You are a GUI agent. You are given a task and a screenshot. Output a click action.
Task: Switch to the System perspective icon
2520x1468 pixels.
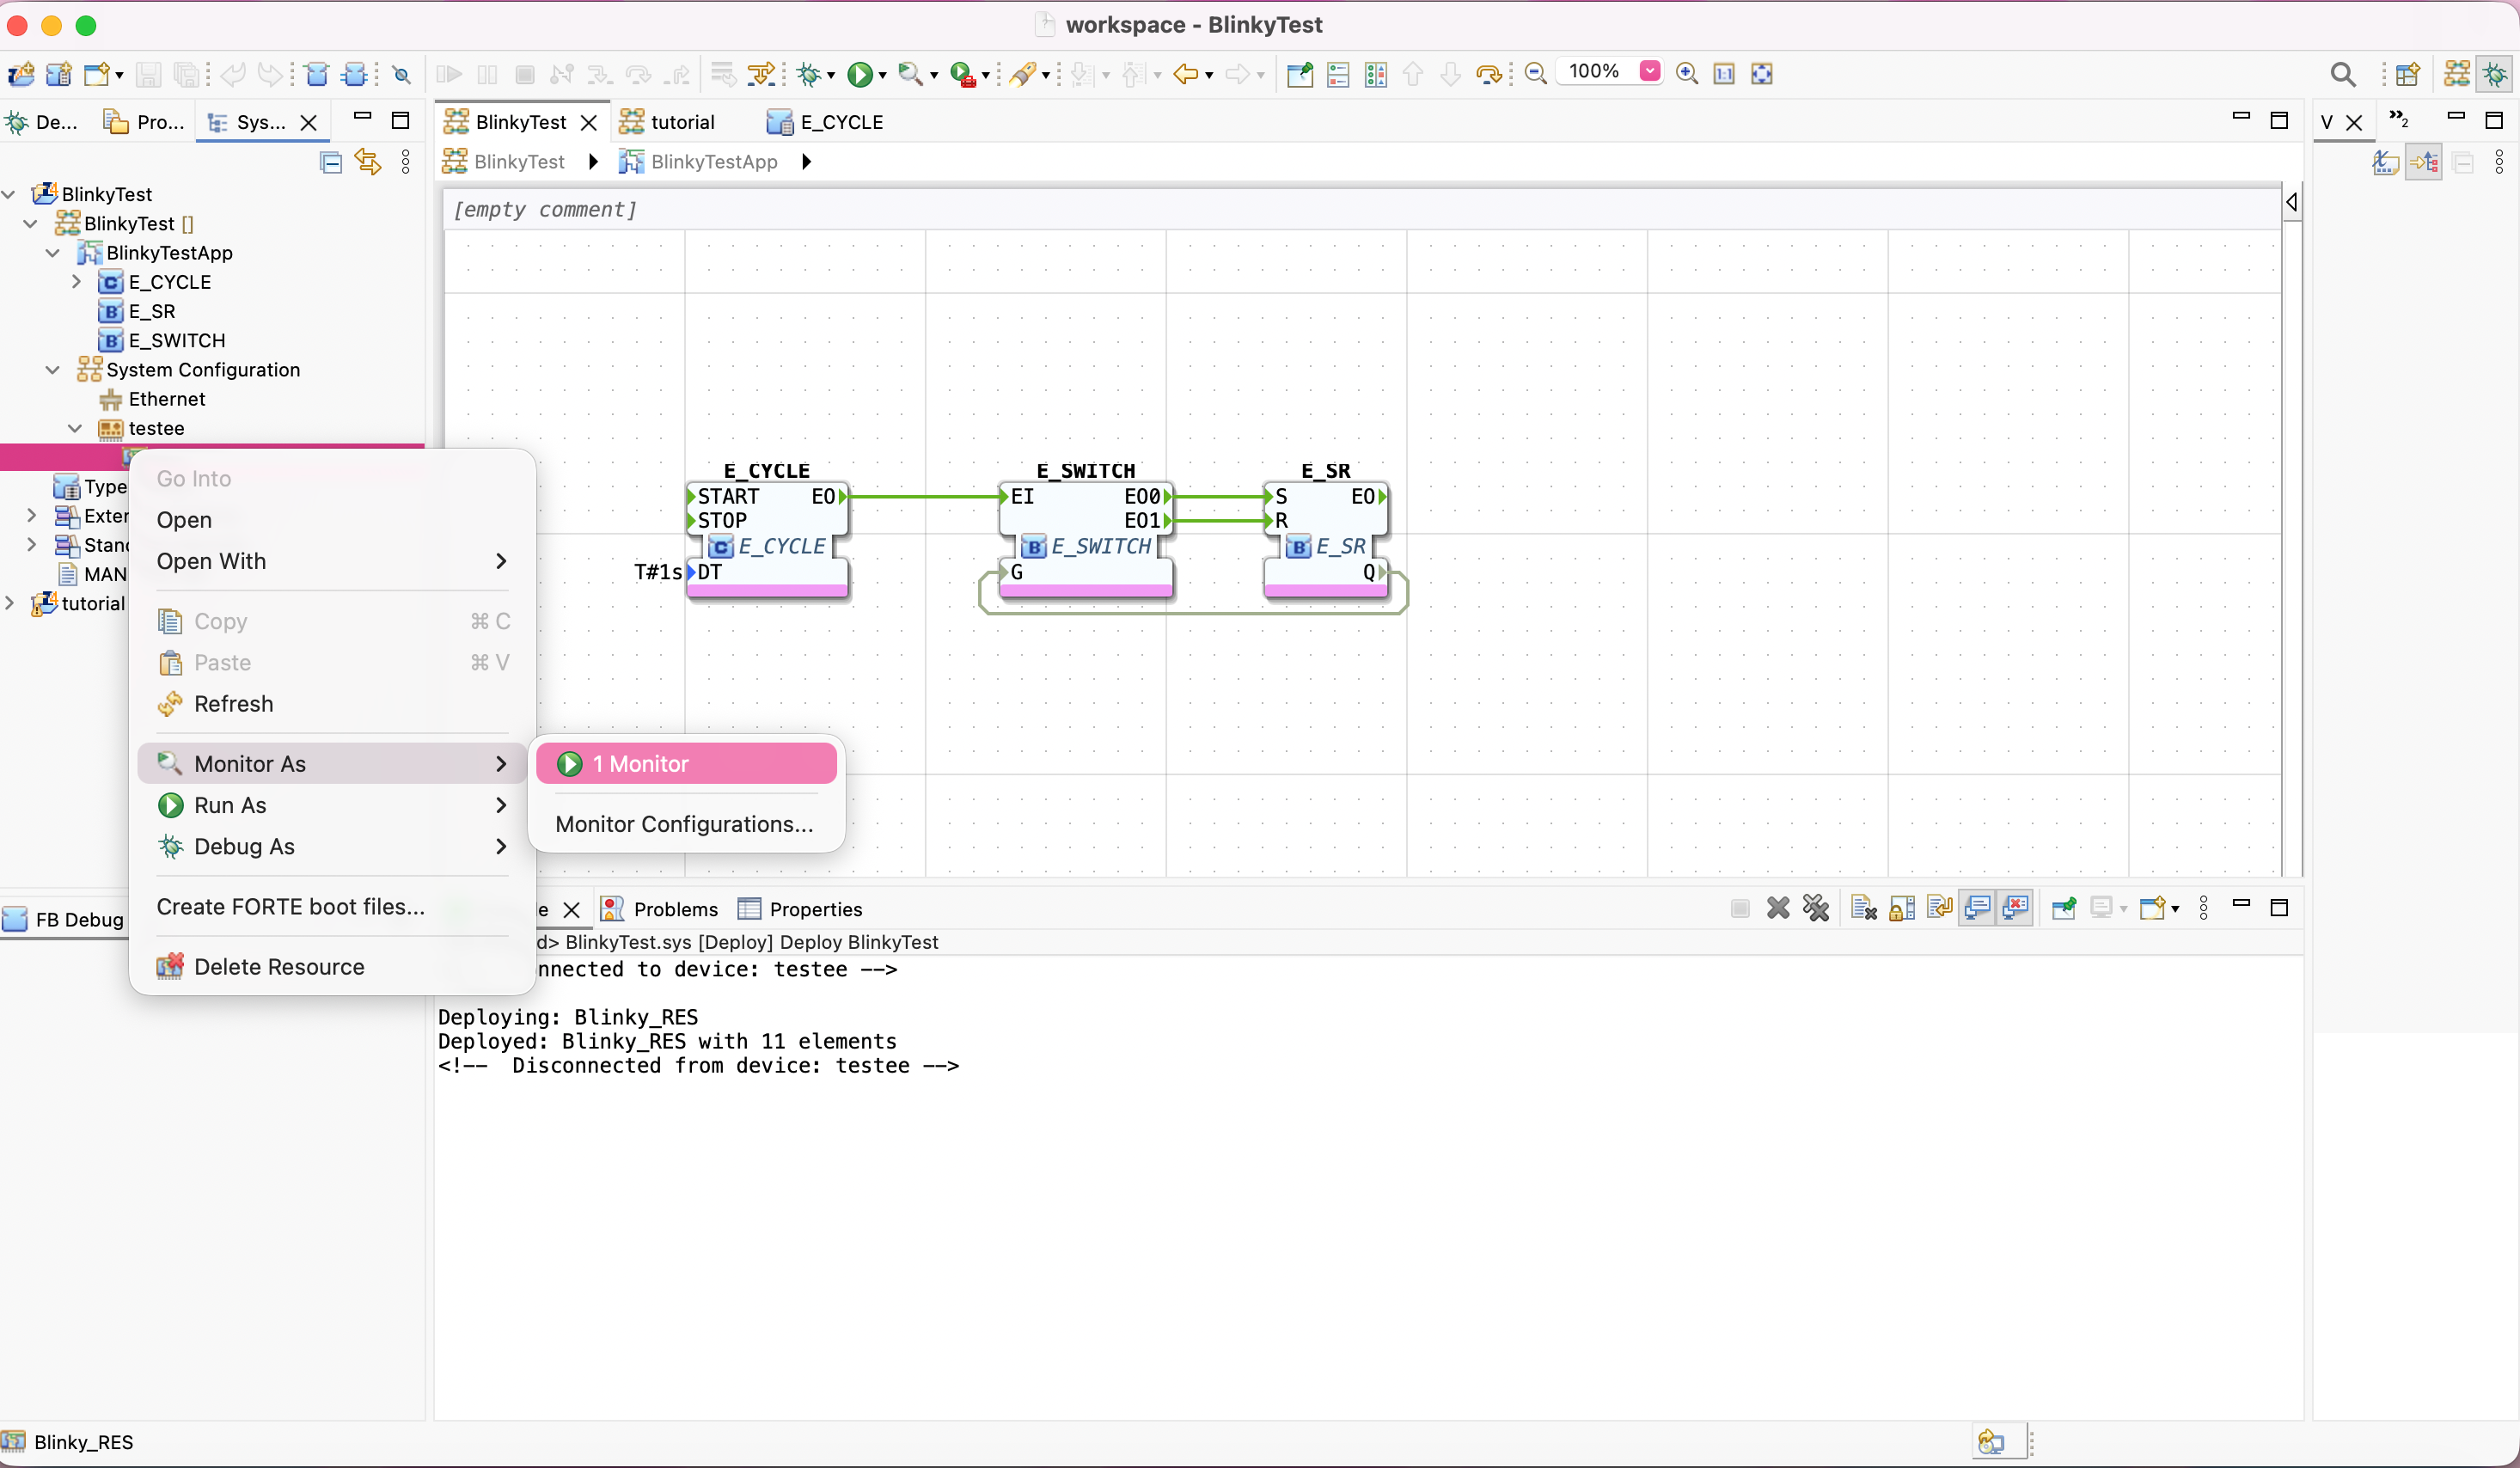pyautogui.click(x=2457, y=74)
